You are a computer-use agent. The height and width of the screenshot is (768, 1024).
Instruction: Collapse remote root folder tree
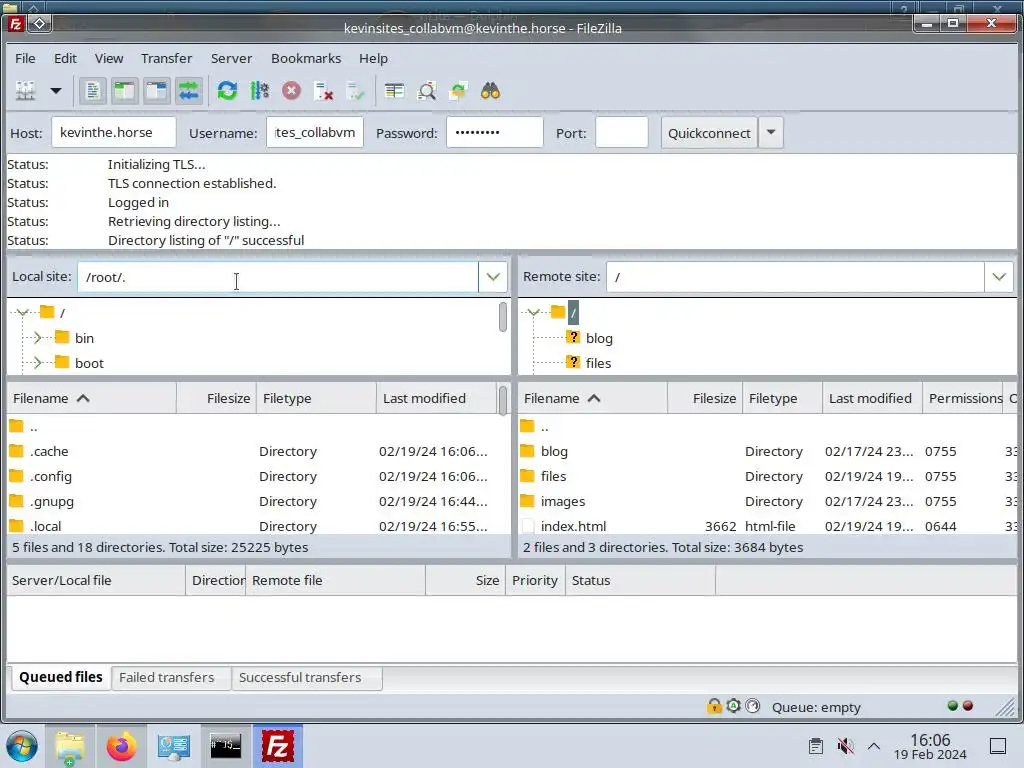[x=534, y=312]
